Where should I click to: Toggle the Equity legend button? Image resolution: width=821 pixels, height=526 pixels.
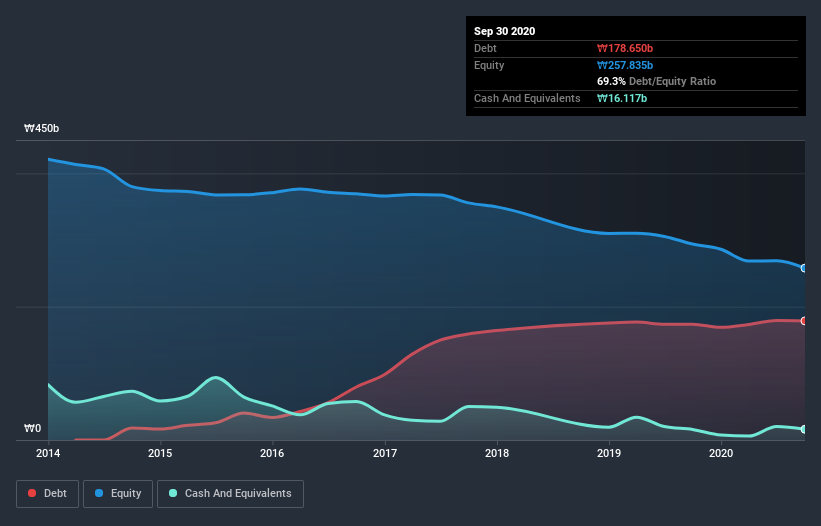[118, 494]
